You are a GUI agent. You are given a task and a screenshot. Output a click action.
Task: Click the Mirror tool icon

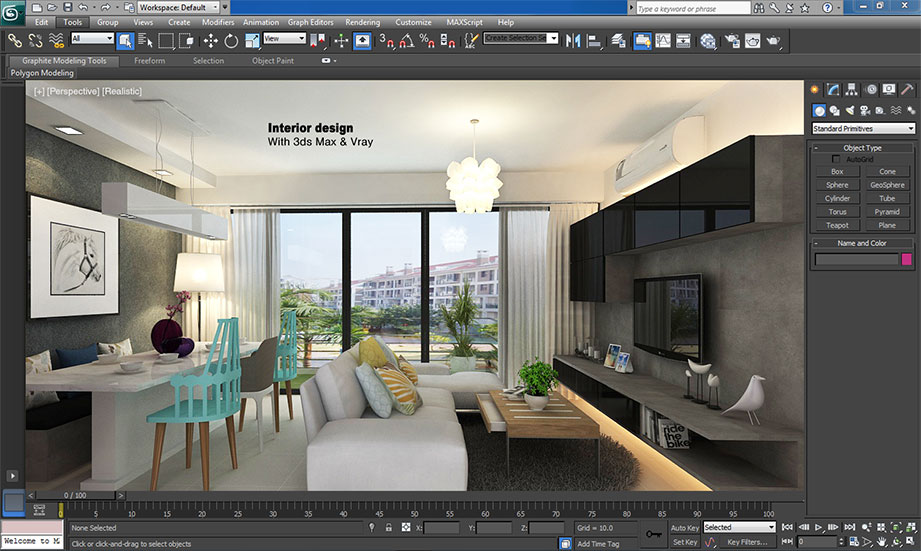click(x=573, y=41)
